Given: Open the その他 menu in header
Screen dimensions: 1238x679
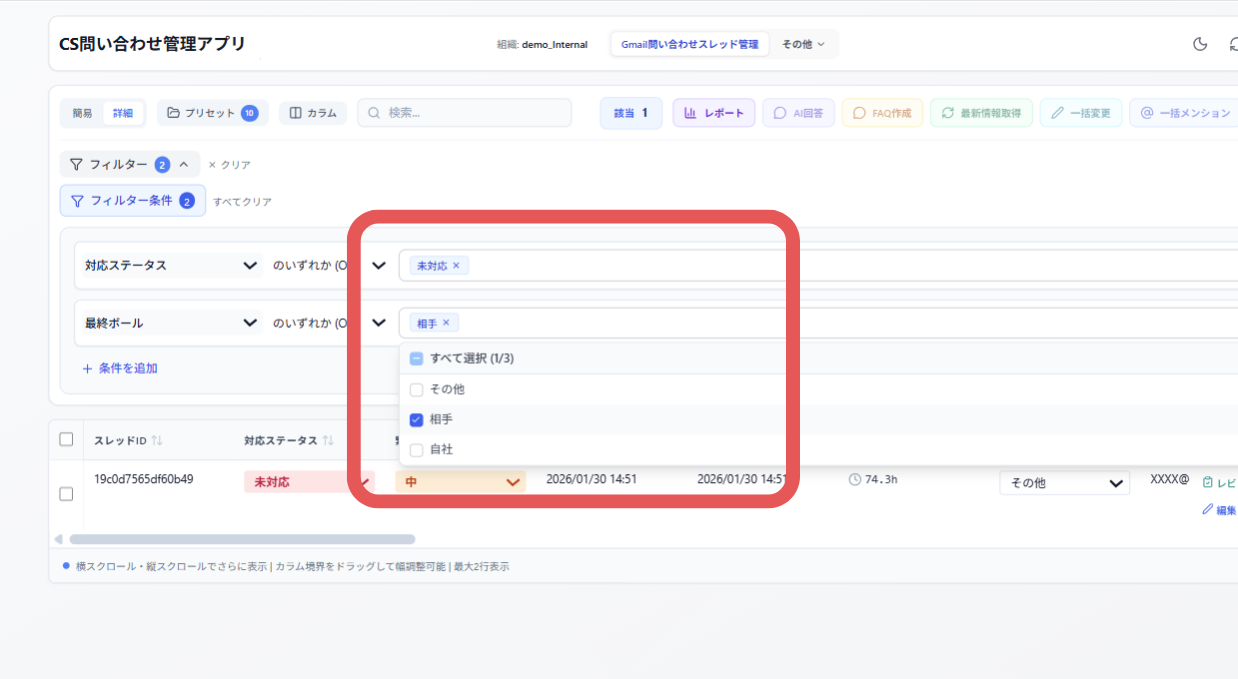Looking at the screenshot, I should point(803,44).
